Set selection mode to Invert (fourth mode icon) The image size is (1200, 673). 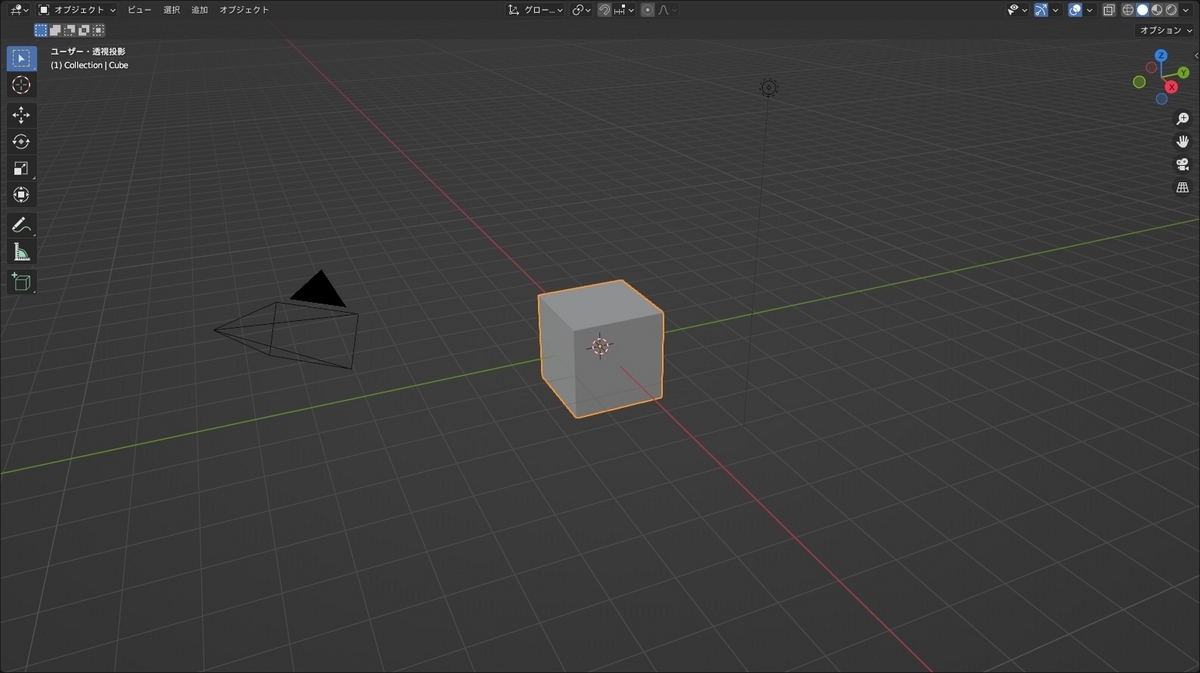[84, 30]
